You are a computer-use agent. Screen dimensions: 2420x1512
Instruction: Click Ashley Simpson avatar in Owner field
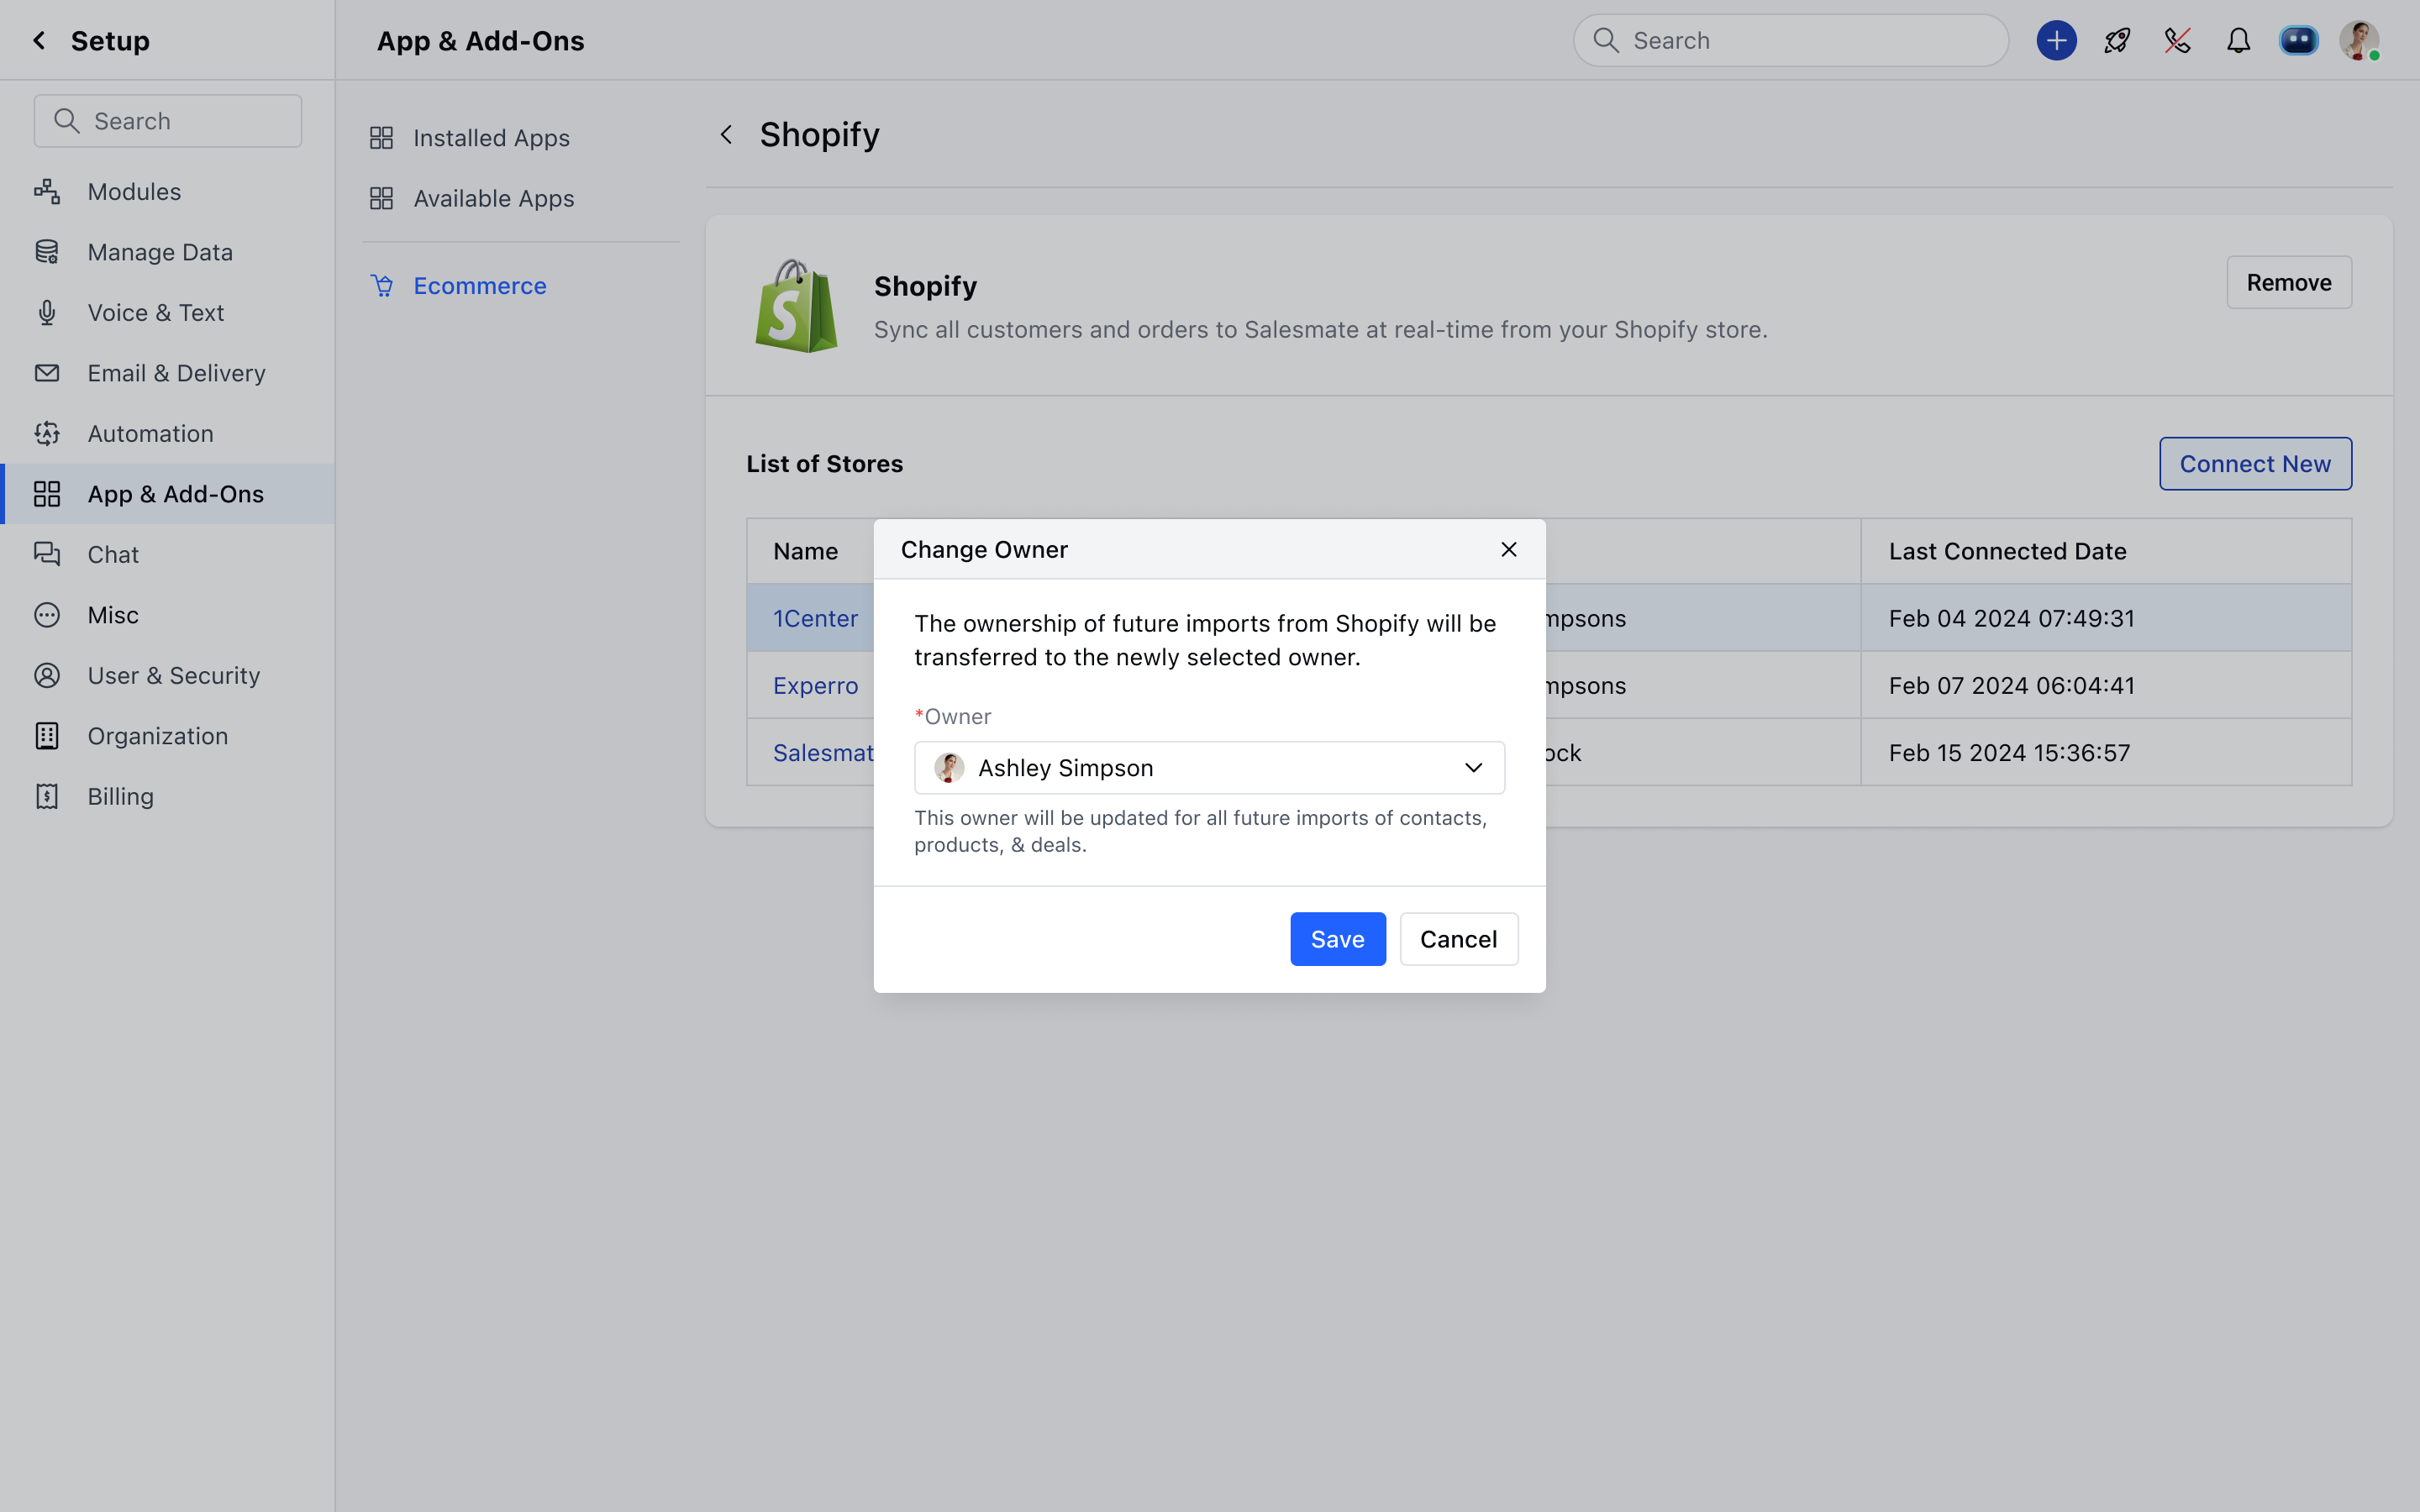tap(948, 768)
